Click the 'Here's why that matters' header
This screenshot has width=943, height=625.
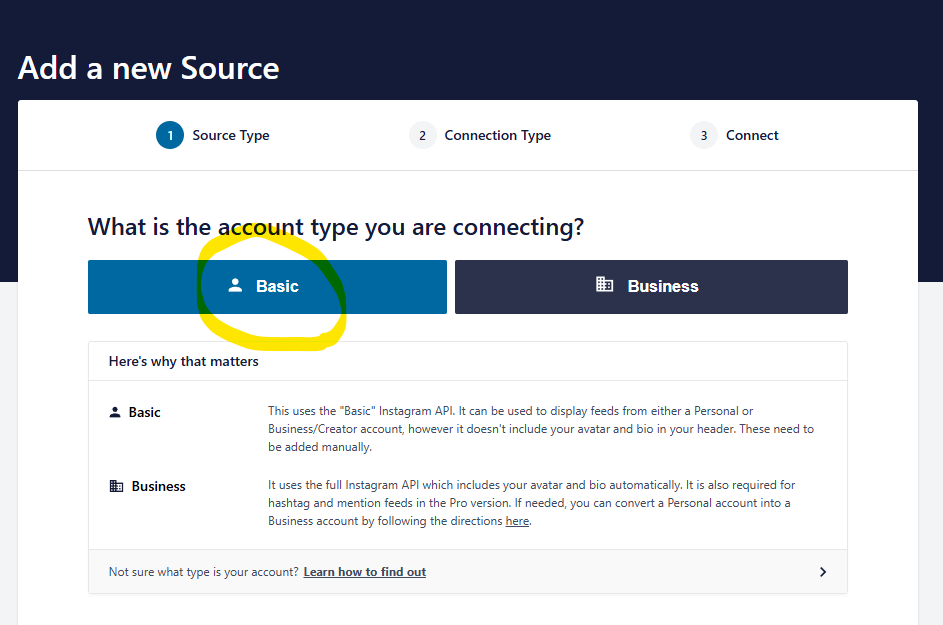[183, 362]
